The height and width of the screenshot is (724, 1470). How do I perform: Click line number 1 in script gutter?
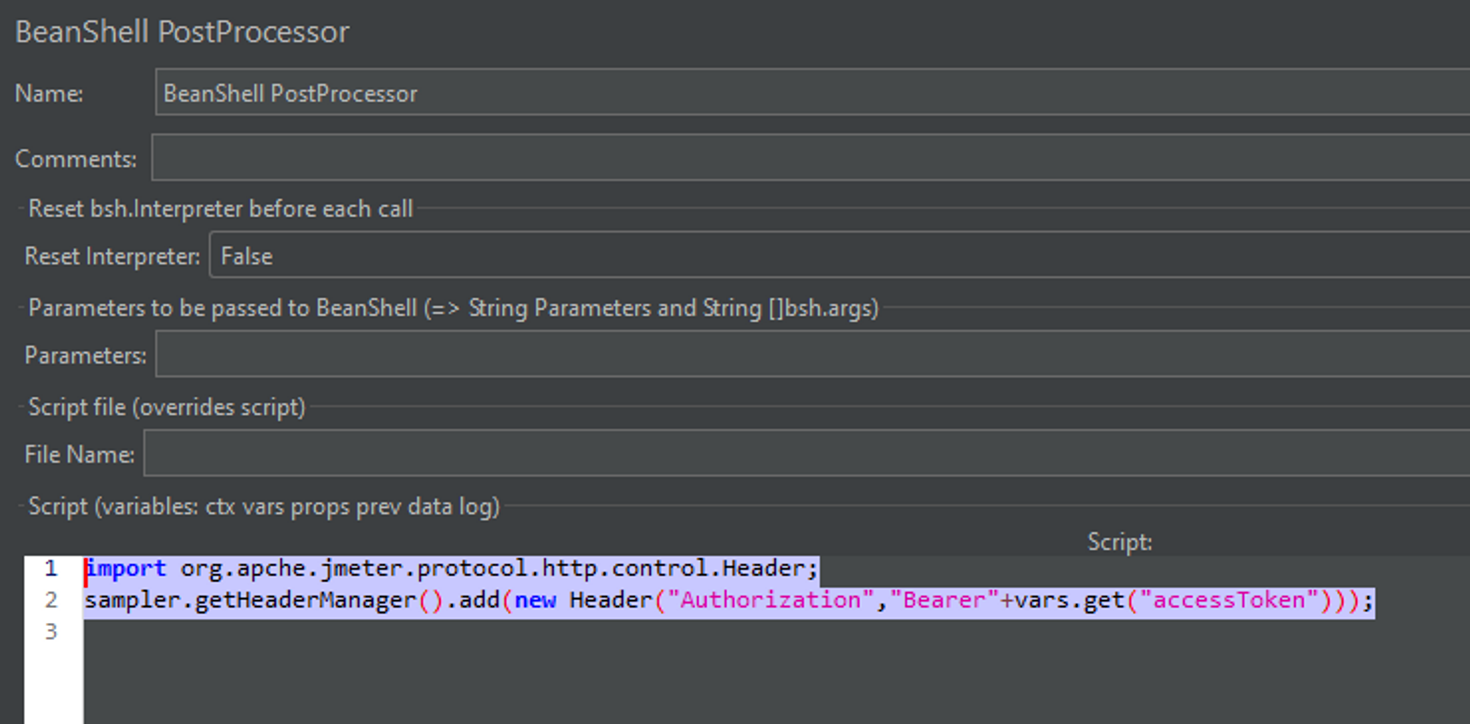click(51, 568)
